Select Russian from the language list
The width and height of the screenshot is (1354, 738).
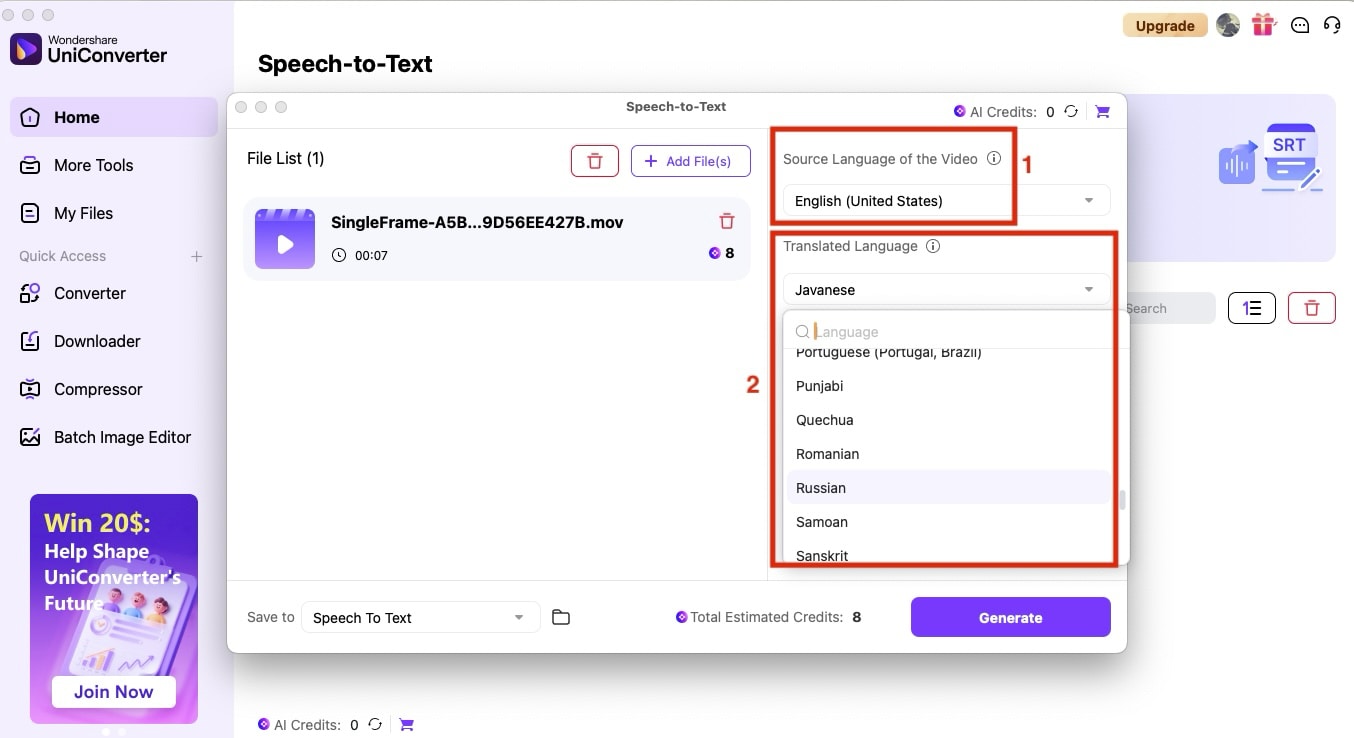[x=821, y=488]
